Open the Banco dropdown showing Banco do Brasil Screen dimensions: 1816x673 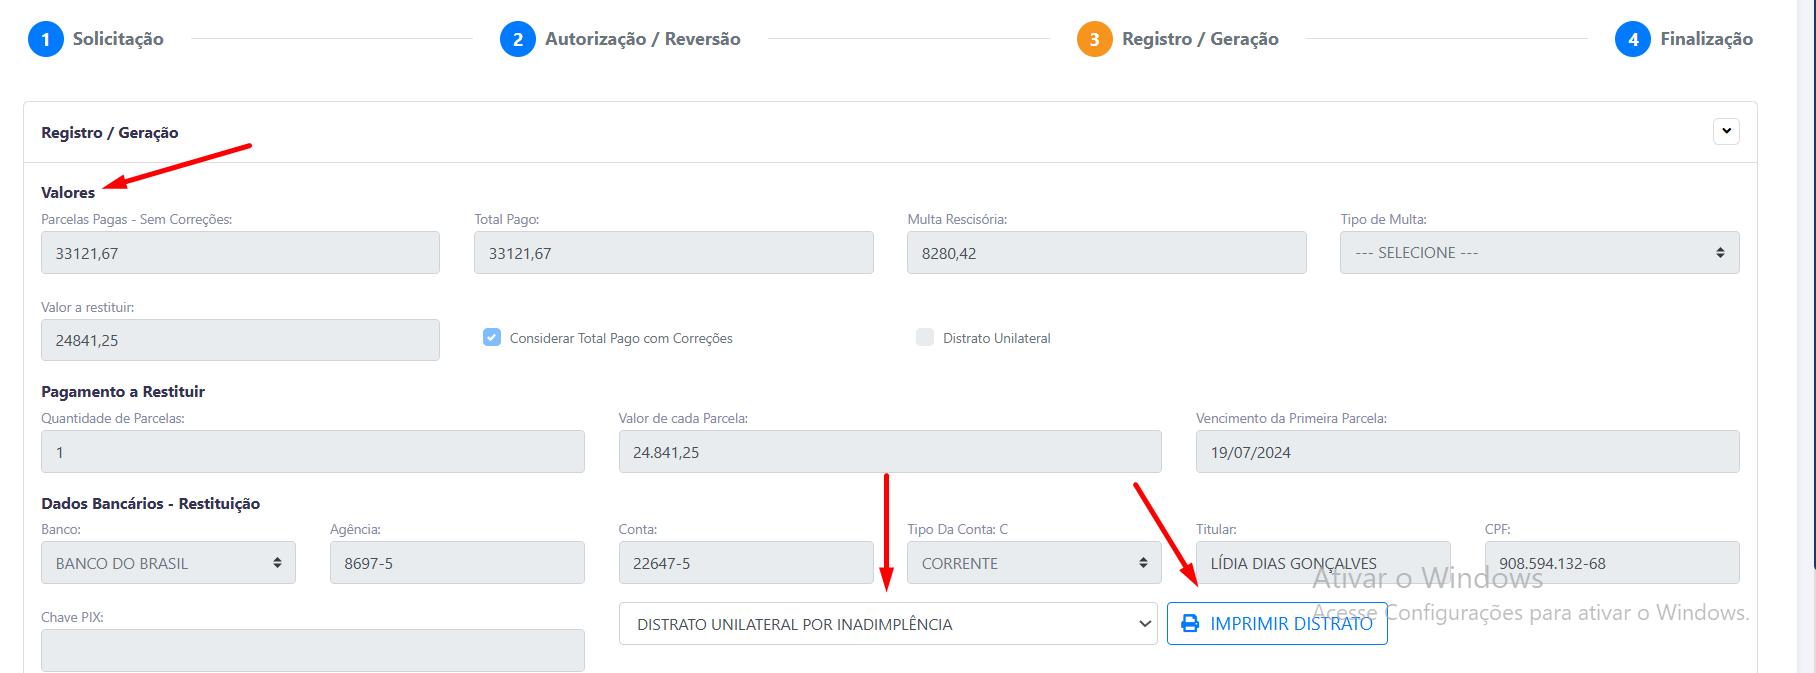pyautogui.click(x=168, y=563)
